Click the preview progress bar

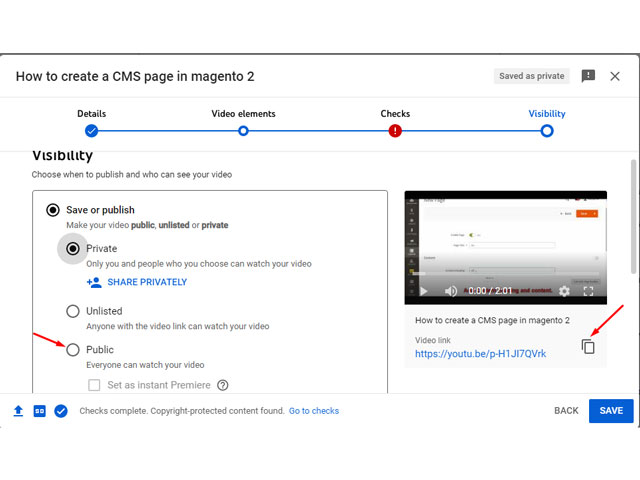pyautogui.click(x=506, y=274)
